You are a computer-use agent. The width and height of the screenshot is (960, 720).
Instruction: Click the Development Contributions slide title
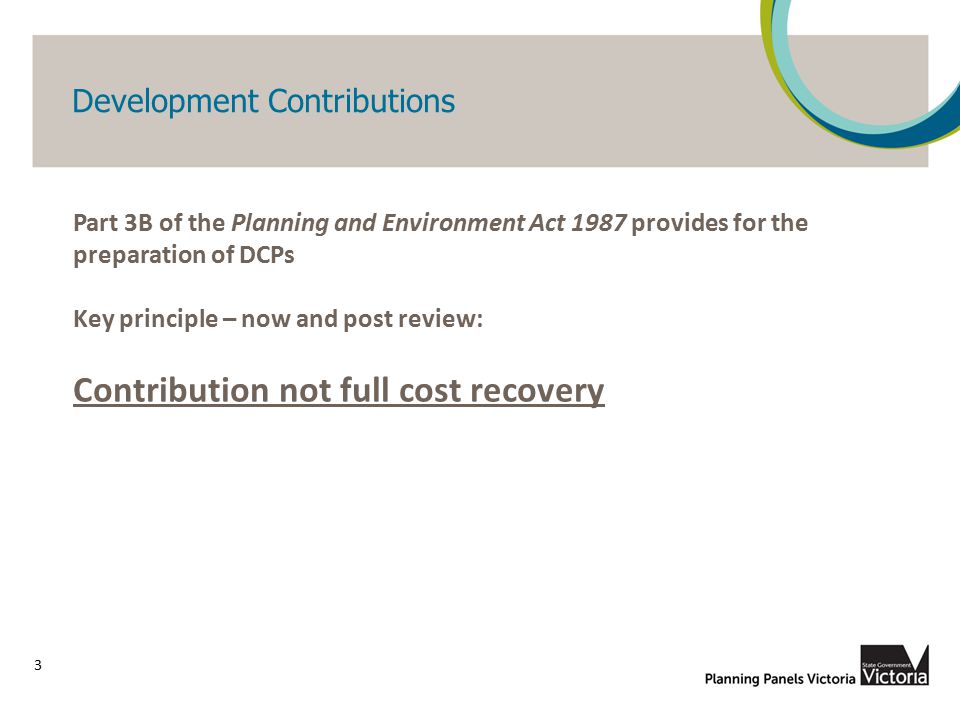[x=263, y=101]
